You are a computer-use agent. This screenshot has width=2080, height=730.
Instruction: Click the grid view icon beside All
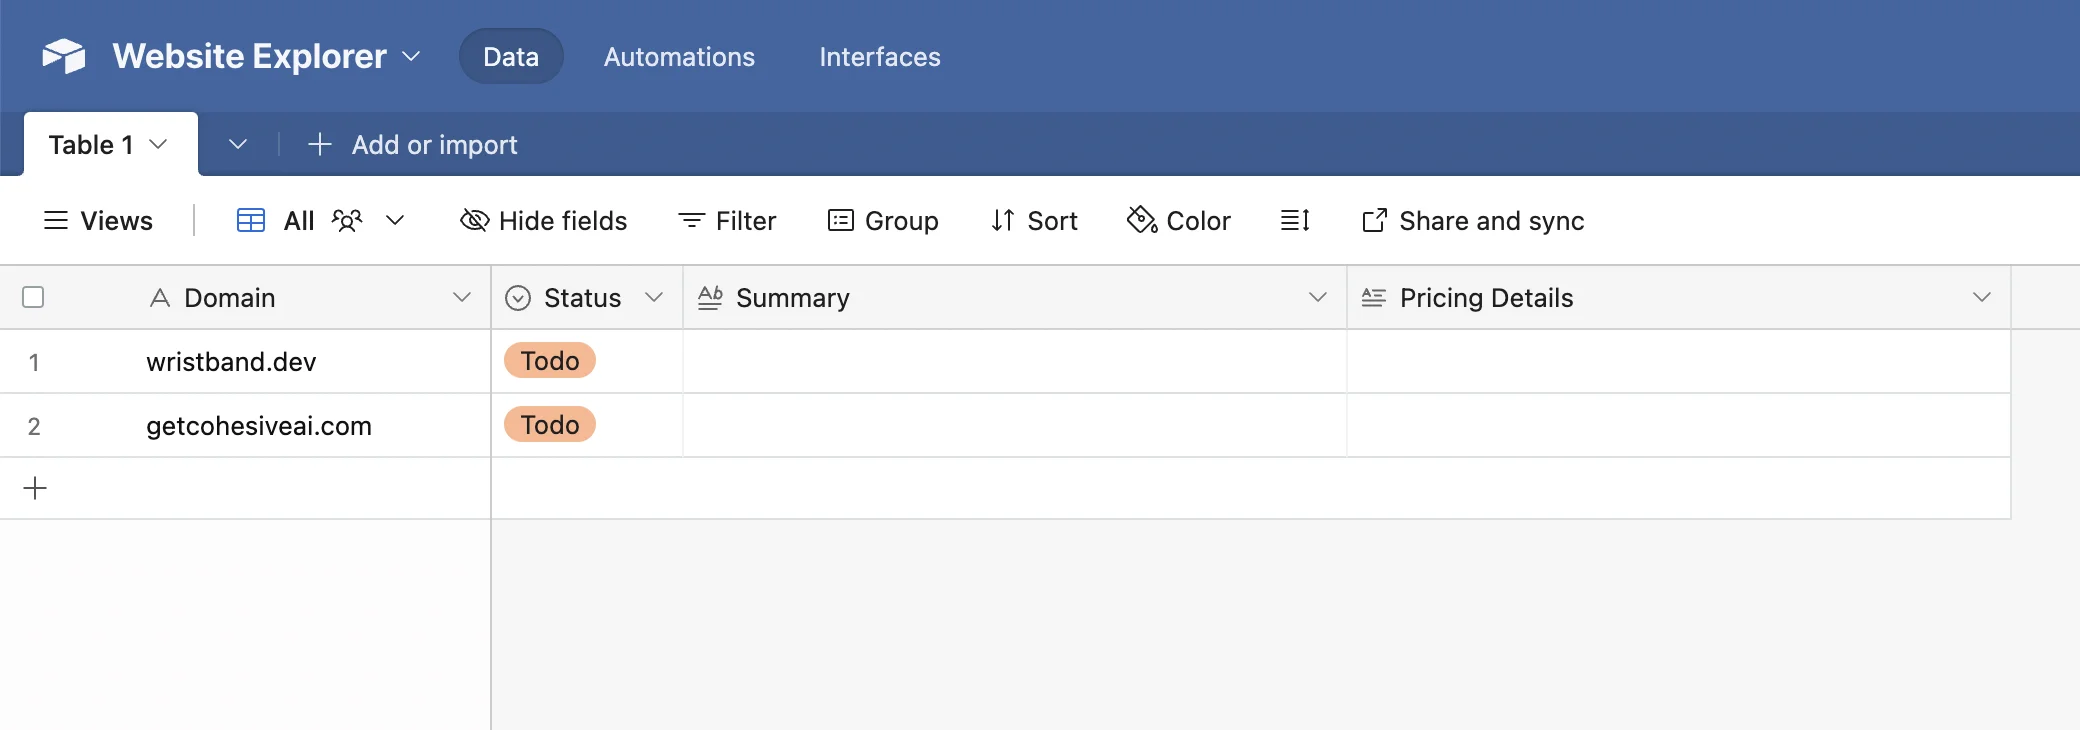tap(251, 220)
